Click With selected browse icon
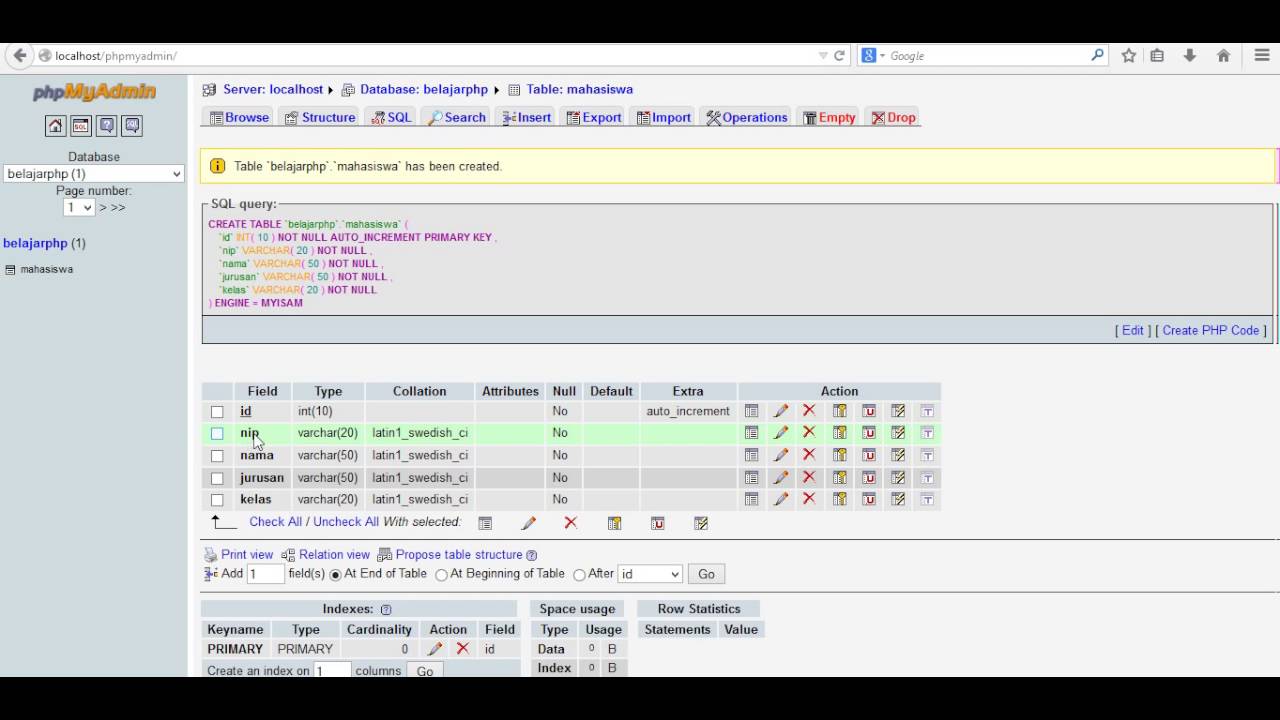 click(x=485, y=523)
